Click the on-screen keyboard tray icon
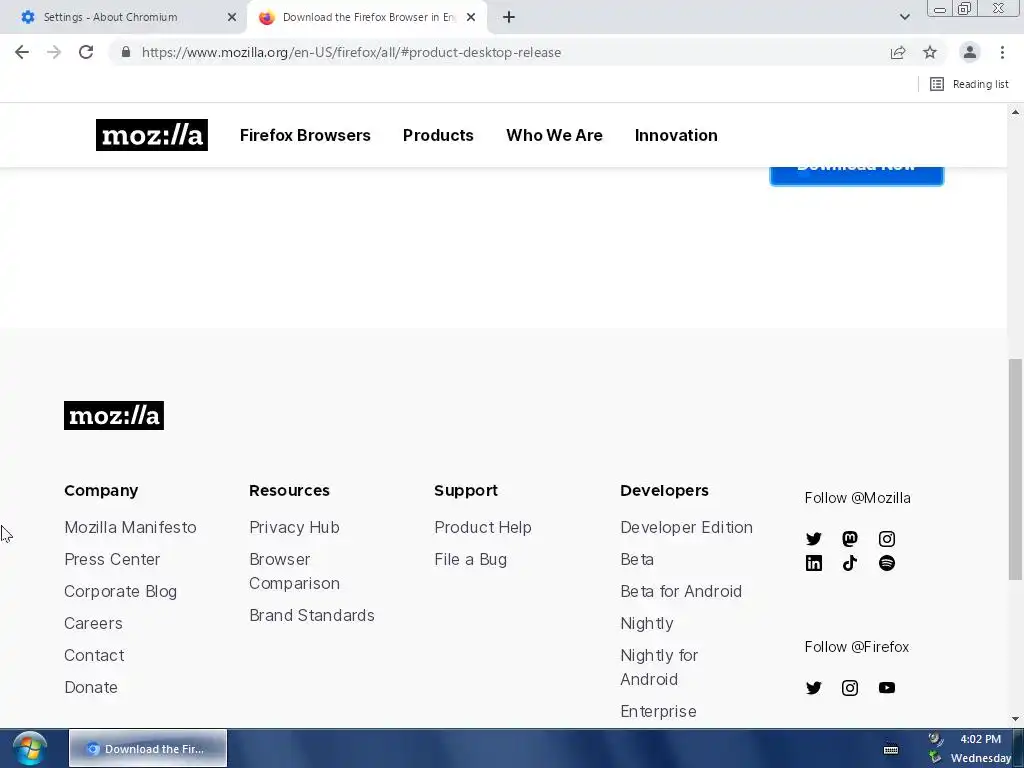Image resolution: width=1024 pixels, height=768 pixels. (x=891, y=750)
